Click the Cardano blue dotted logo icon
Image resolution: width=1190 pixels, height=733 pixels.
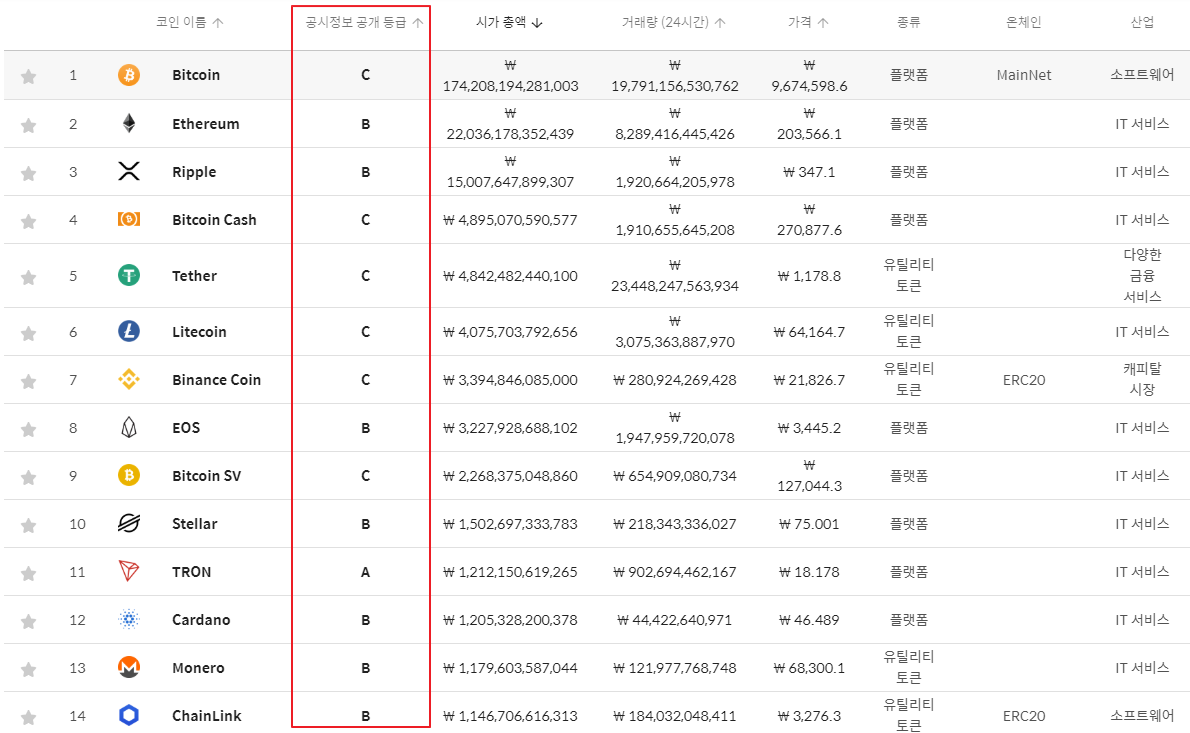pos(129,619)
